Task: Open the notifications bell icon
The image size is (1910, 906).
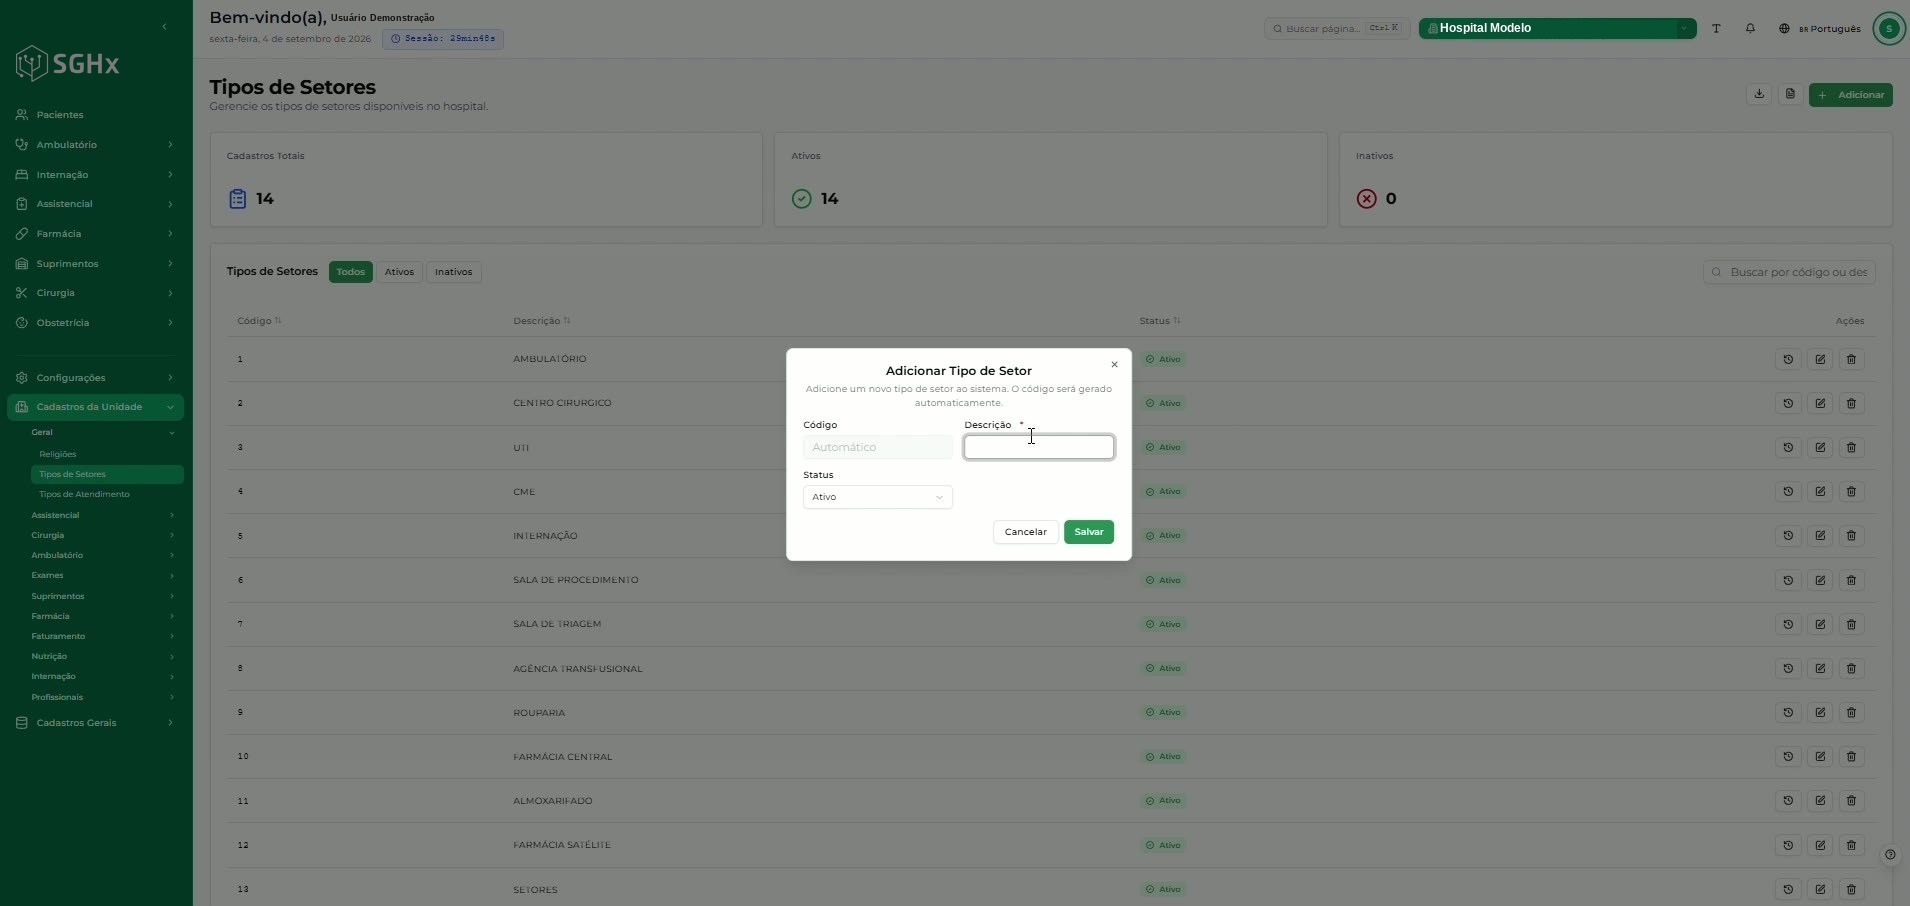Action: 1750,28
